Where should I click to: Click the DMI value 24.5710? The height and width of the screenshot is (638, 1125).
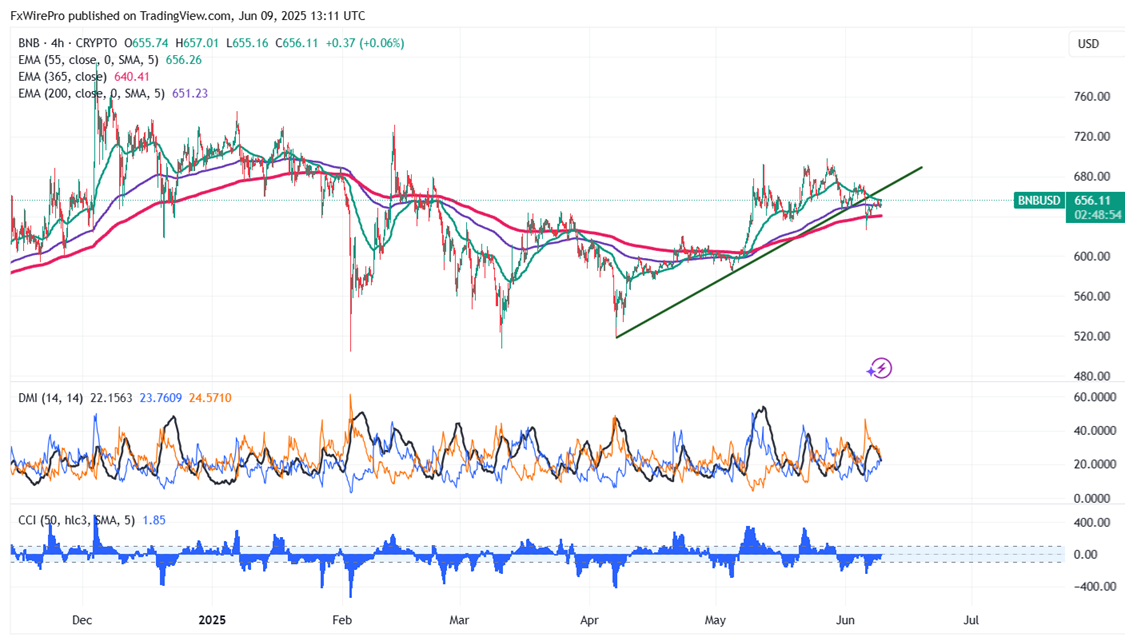[x=210, y=398]
